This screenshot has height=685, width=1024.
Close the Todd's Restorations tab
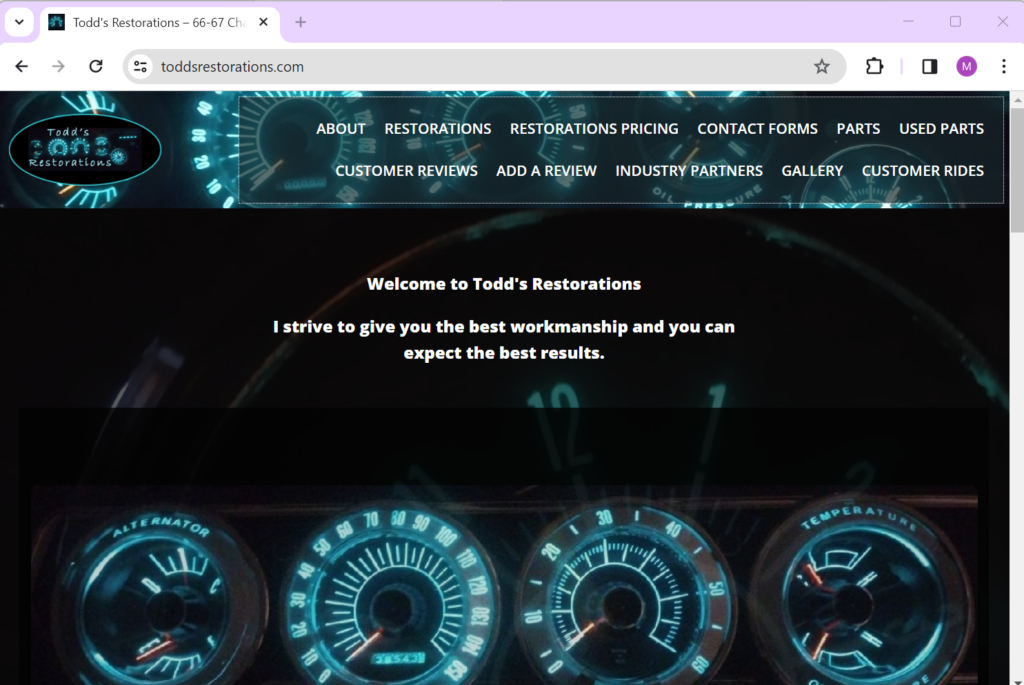click(x=263, y=22)
